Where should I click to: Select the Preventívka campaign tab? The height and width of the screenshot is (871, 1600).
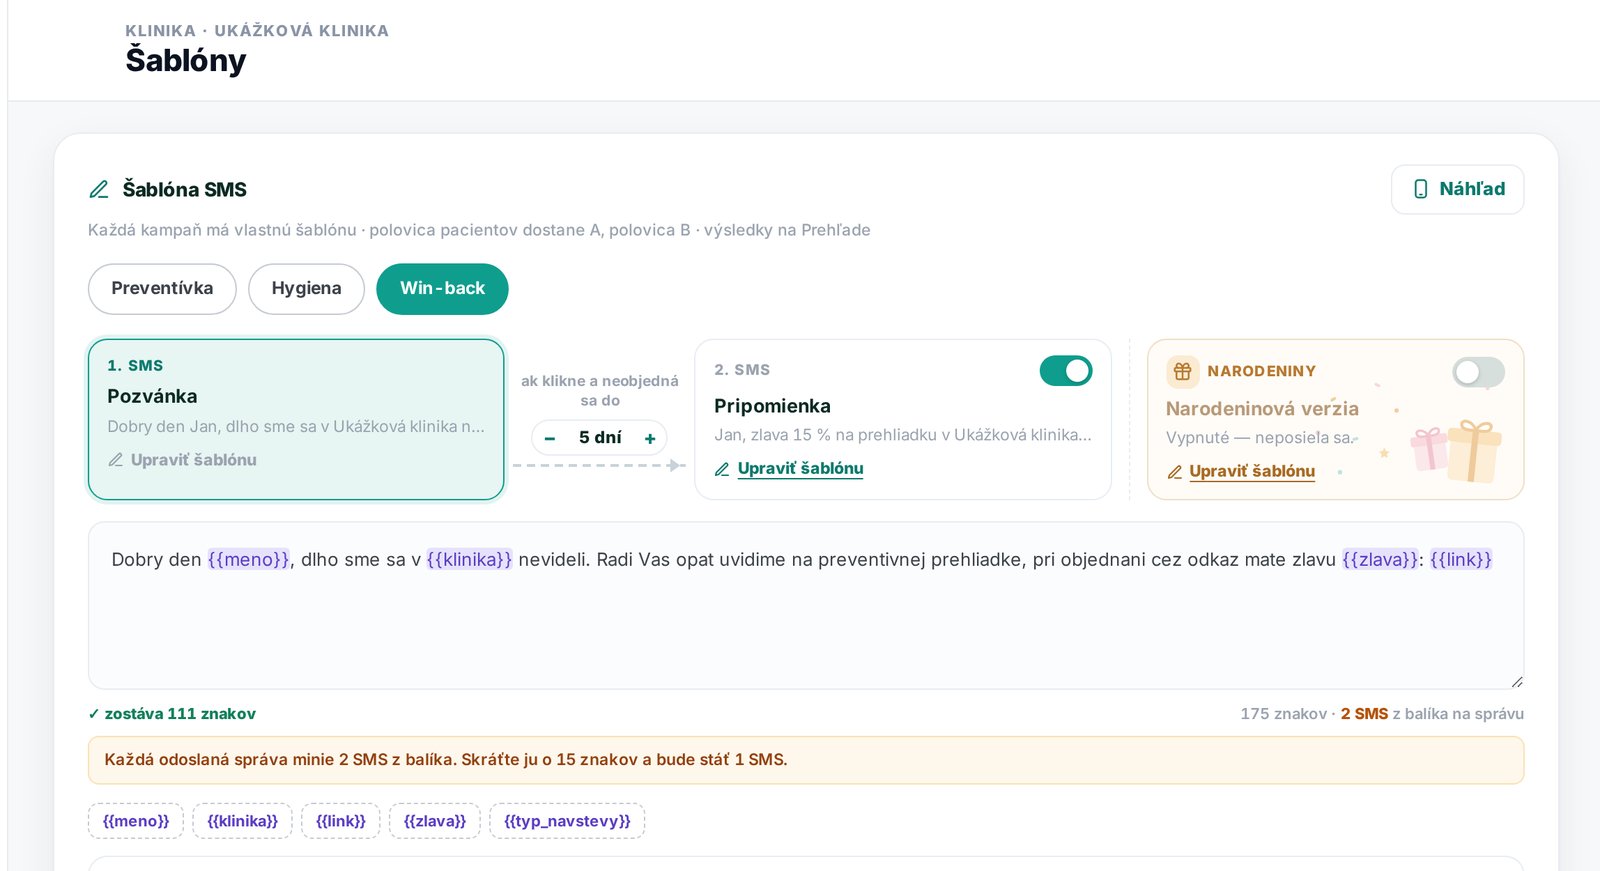pos(162,289)
